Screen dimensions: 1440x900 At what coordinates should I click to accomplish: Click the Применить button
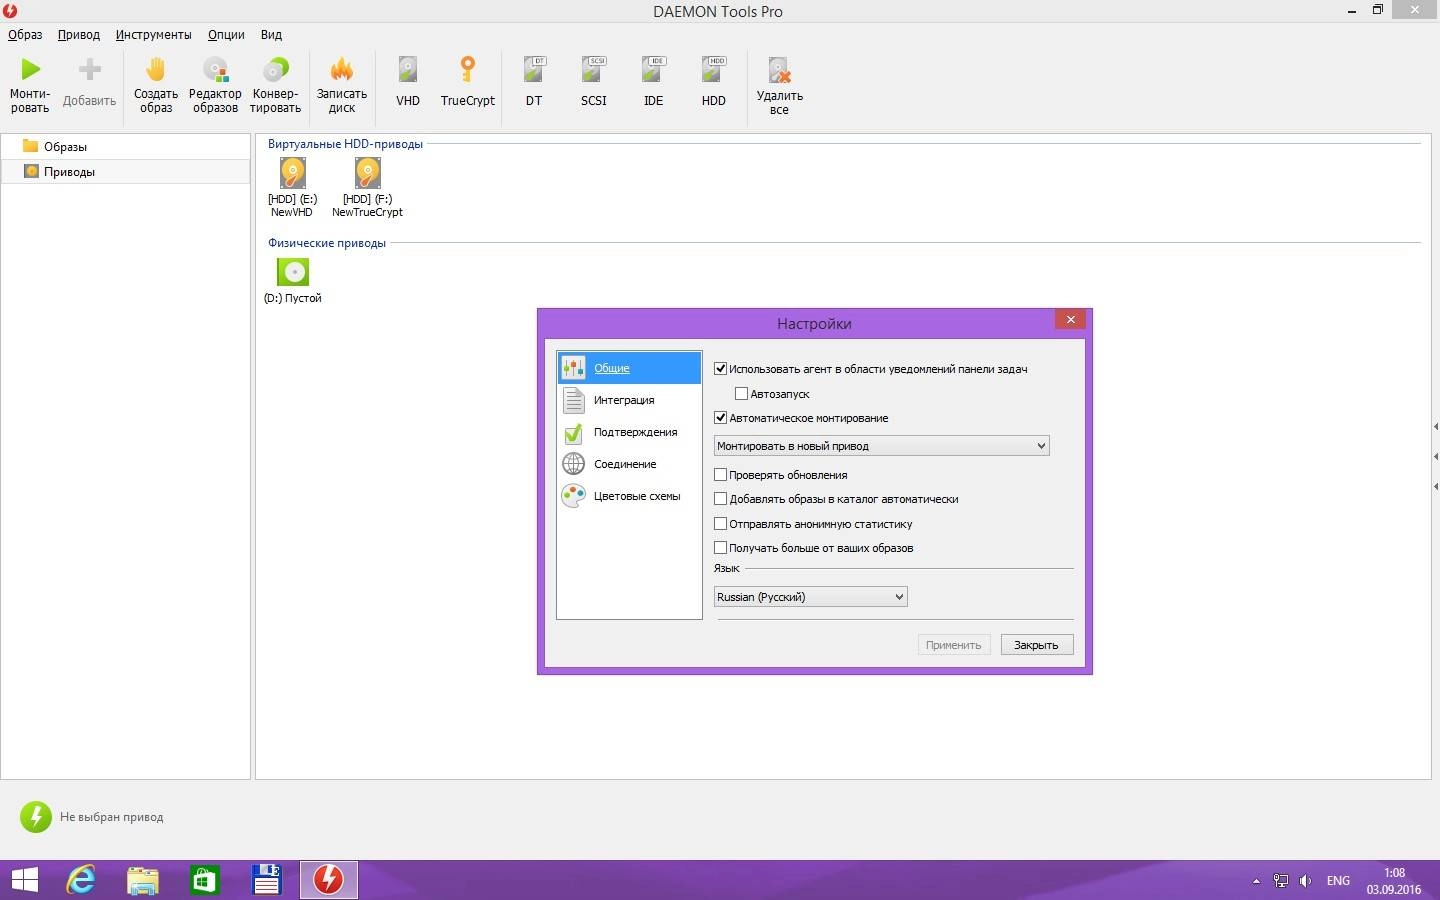(953, 645)
